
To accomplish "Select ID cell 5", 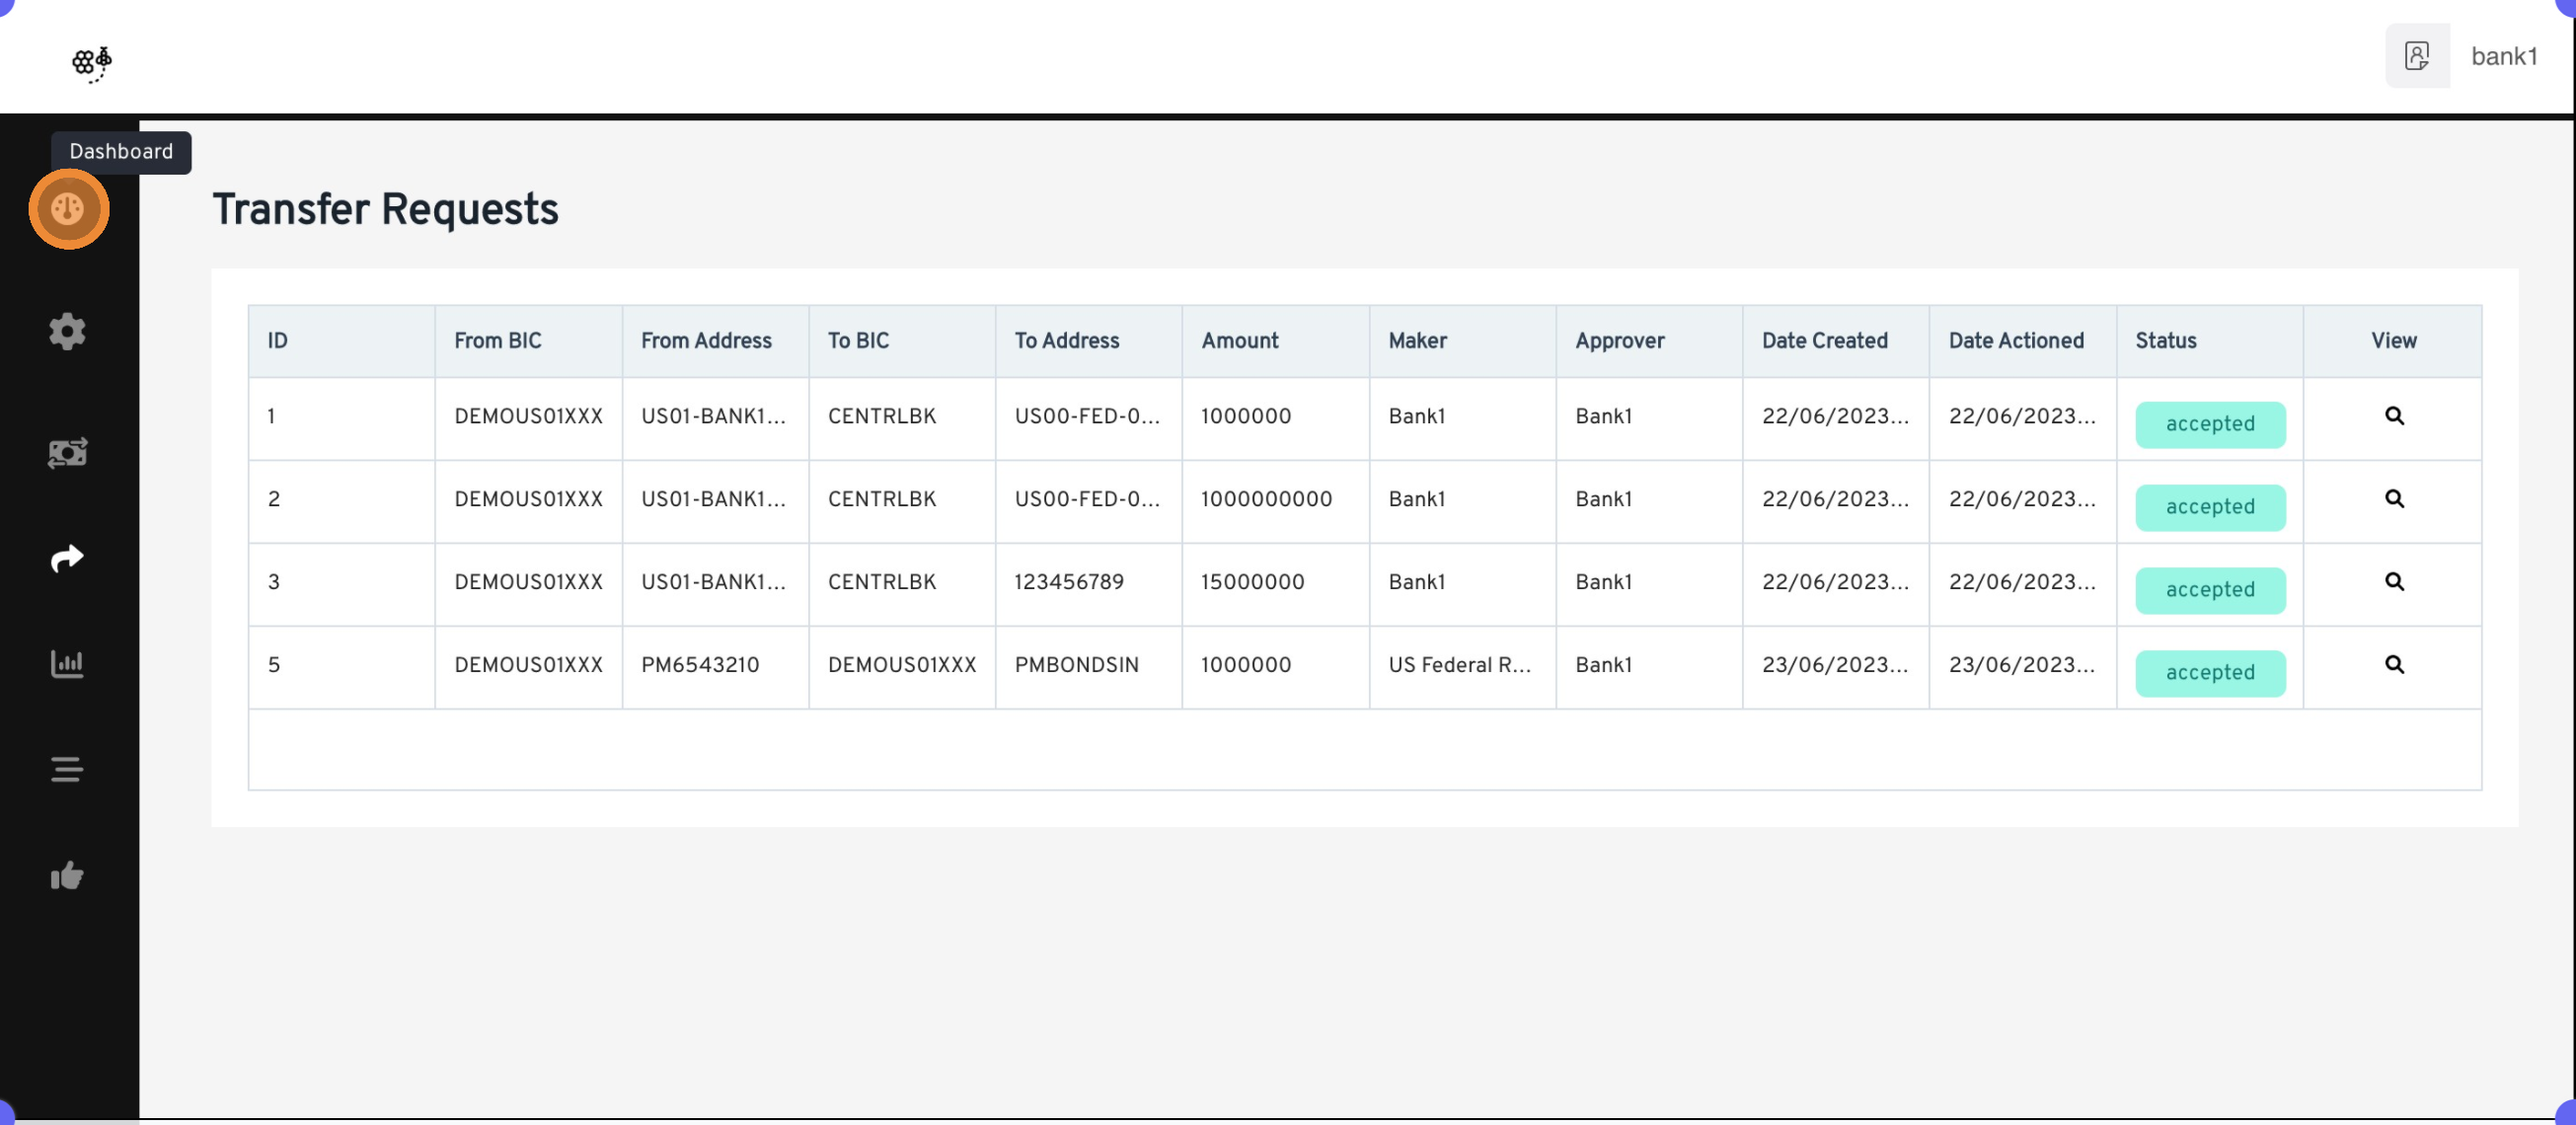I will [341, 667].
